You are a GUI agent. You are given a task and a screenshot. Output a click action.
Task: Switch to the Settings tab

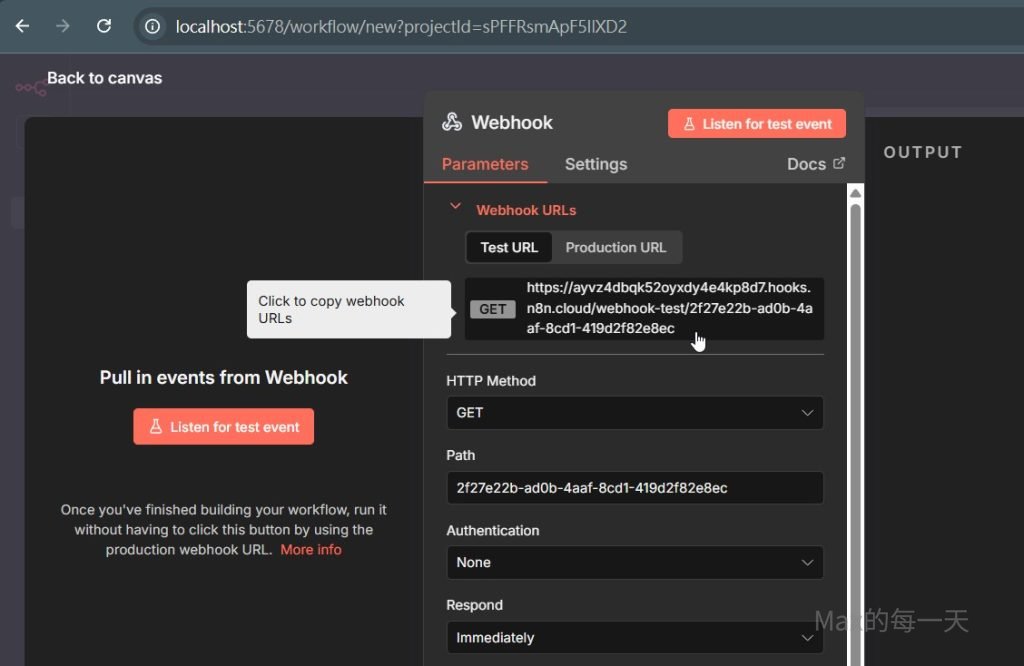[x=596, y=164]
